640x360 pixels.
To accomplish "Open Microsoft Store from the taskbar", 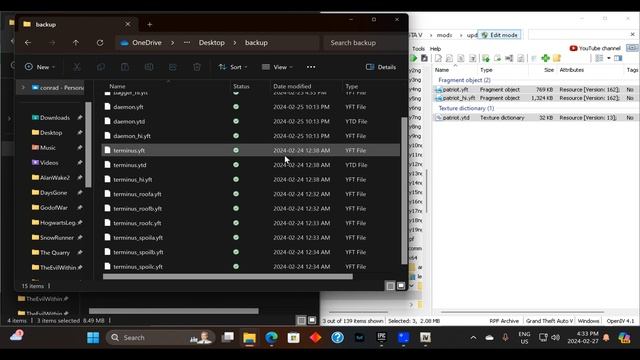I will point(293,338).
